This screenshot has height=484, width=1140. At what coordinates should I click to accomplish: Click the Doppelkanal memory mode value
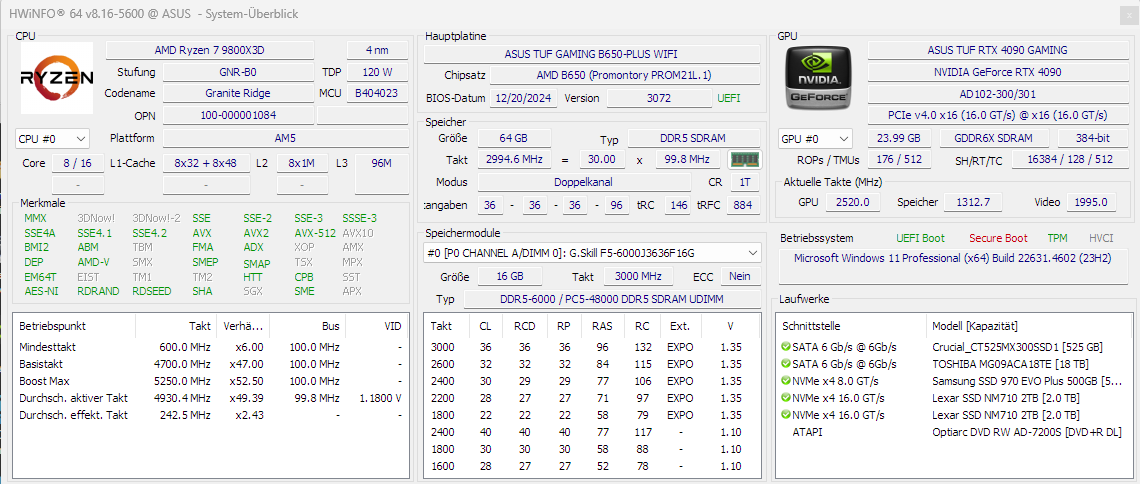tap(584, 182)
